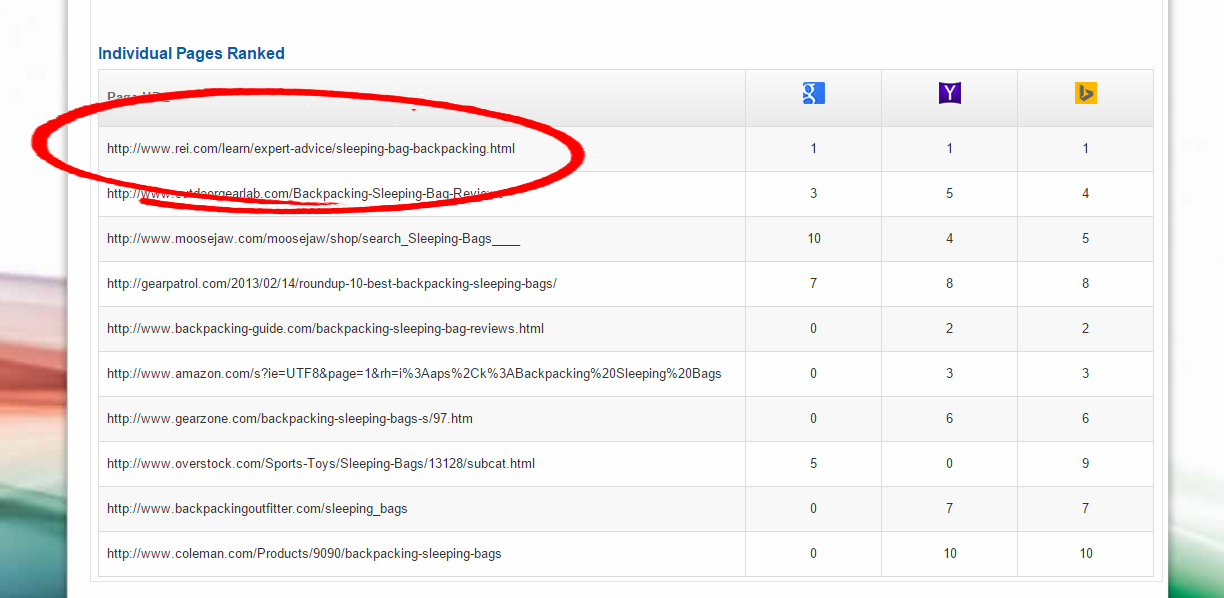The width and height of the screenshot is (1224, 598).
Task: Open the rei.com sleeping-bag-backpacking URL
Action: point(311,149)
